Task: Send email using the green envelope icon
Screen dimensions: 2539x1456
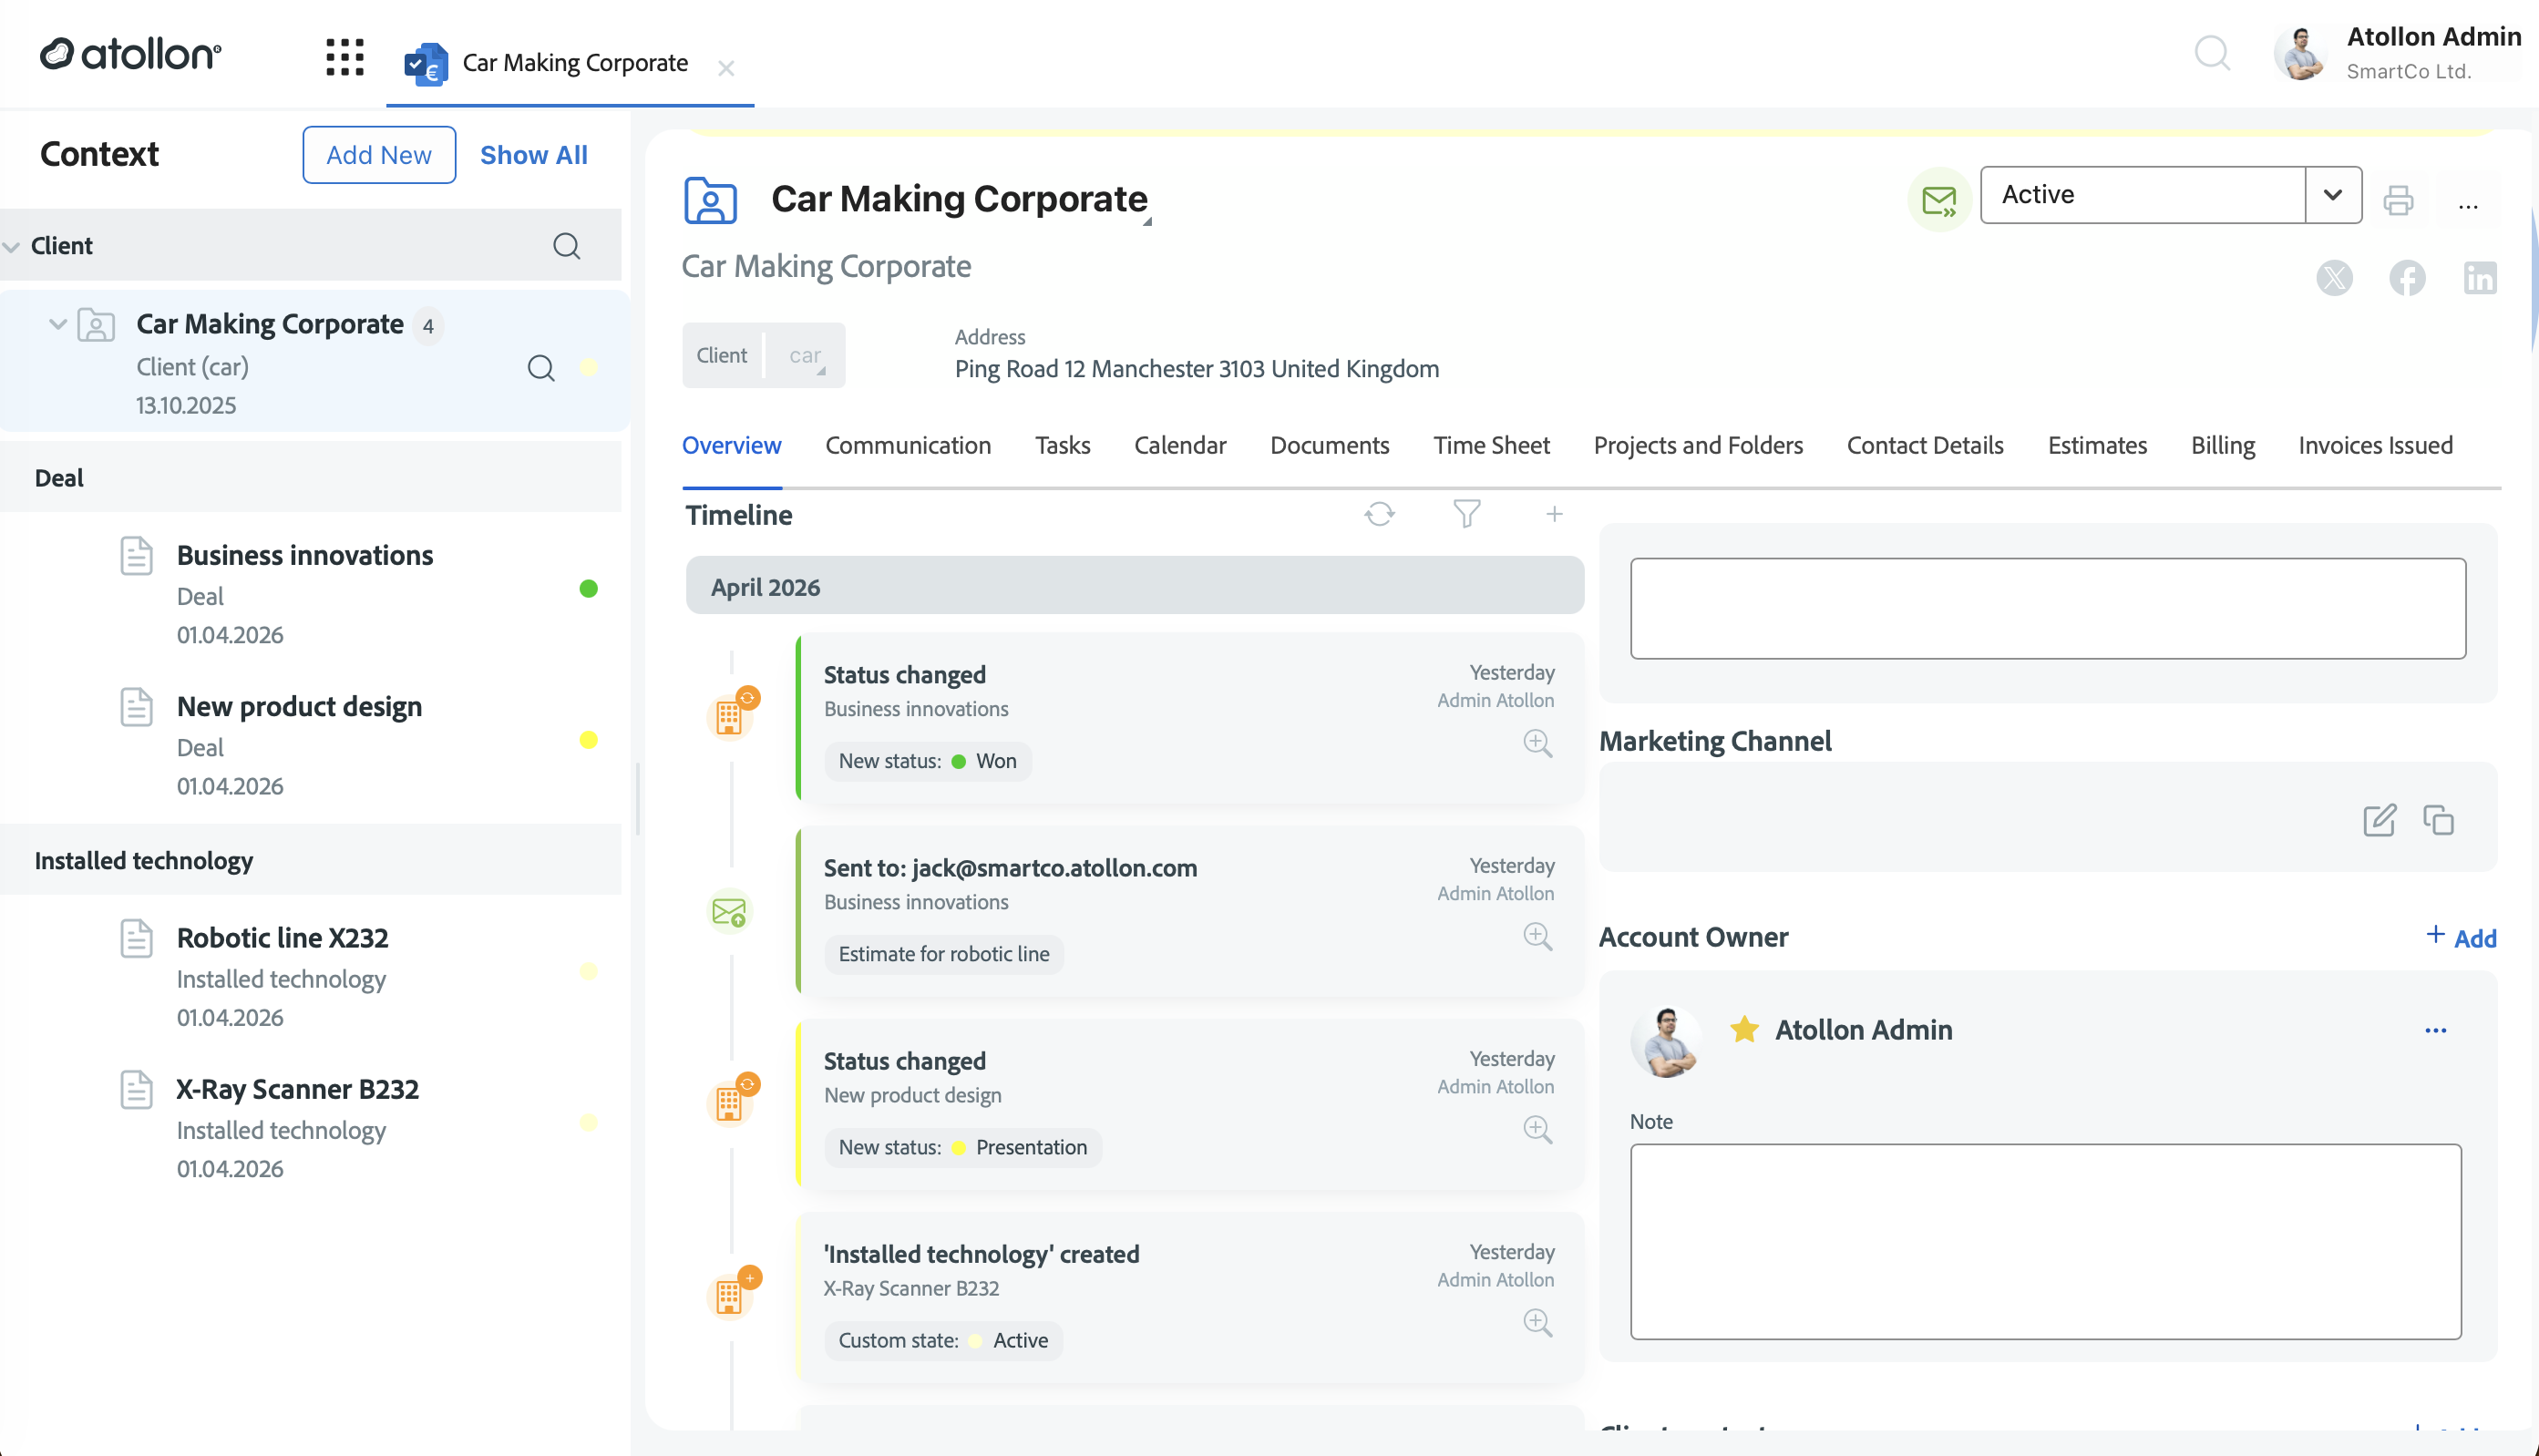Action: [x=1938, y=199]
